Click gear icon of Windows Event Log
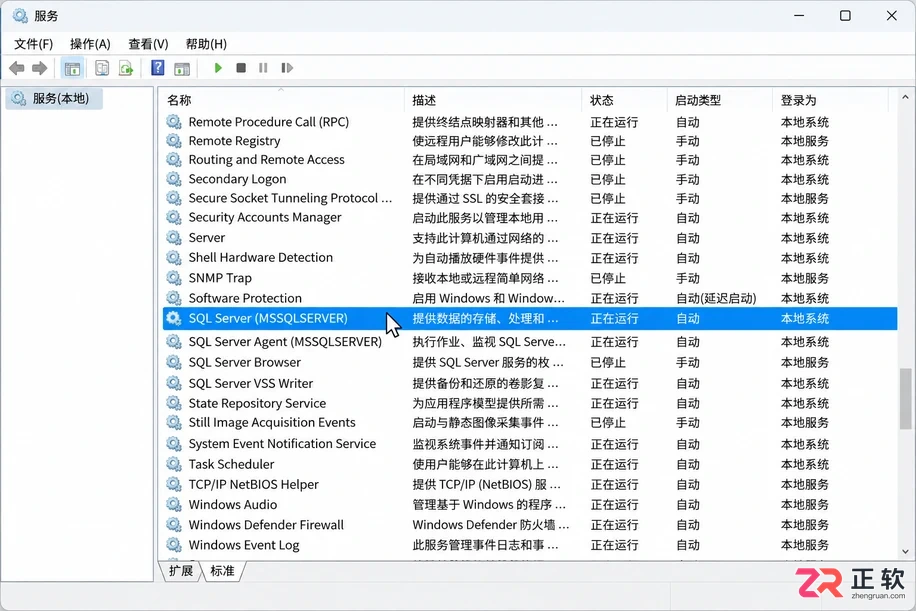 pyautogui.click(x=174, y=544)
